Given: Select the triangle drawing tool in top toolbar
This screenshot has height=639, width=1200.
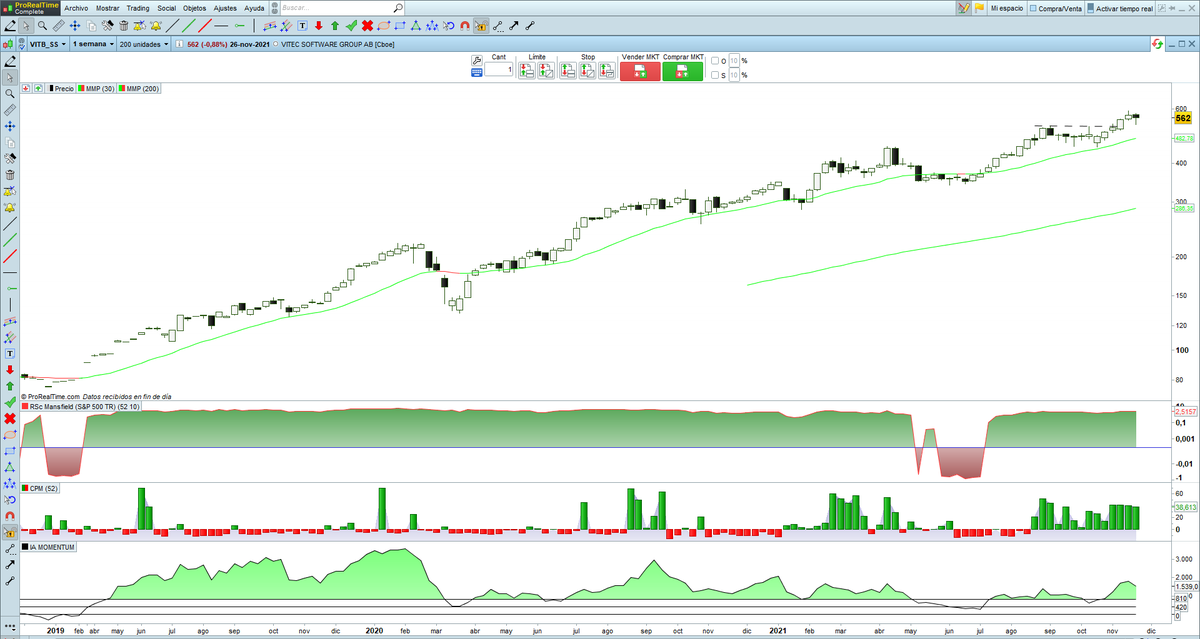Looking at the screenshot, I should (416, 25).
